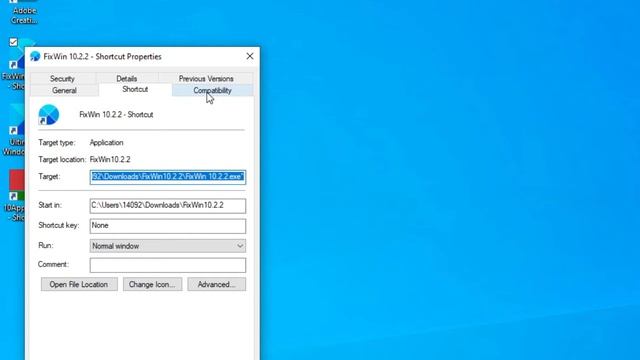Click into the Target path field
This screenshot has width=640, height=360.
(x=168, y=177)
